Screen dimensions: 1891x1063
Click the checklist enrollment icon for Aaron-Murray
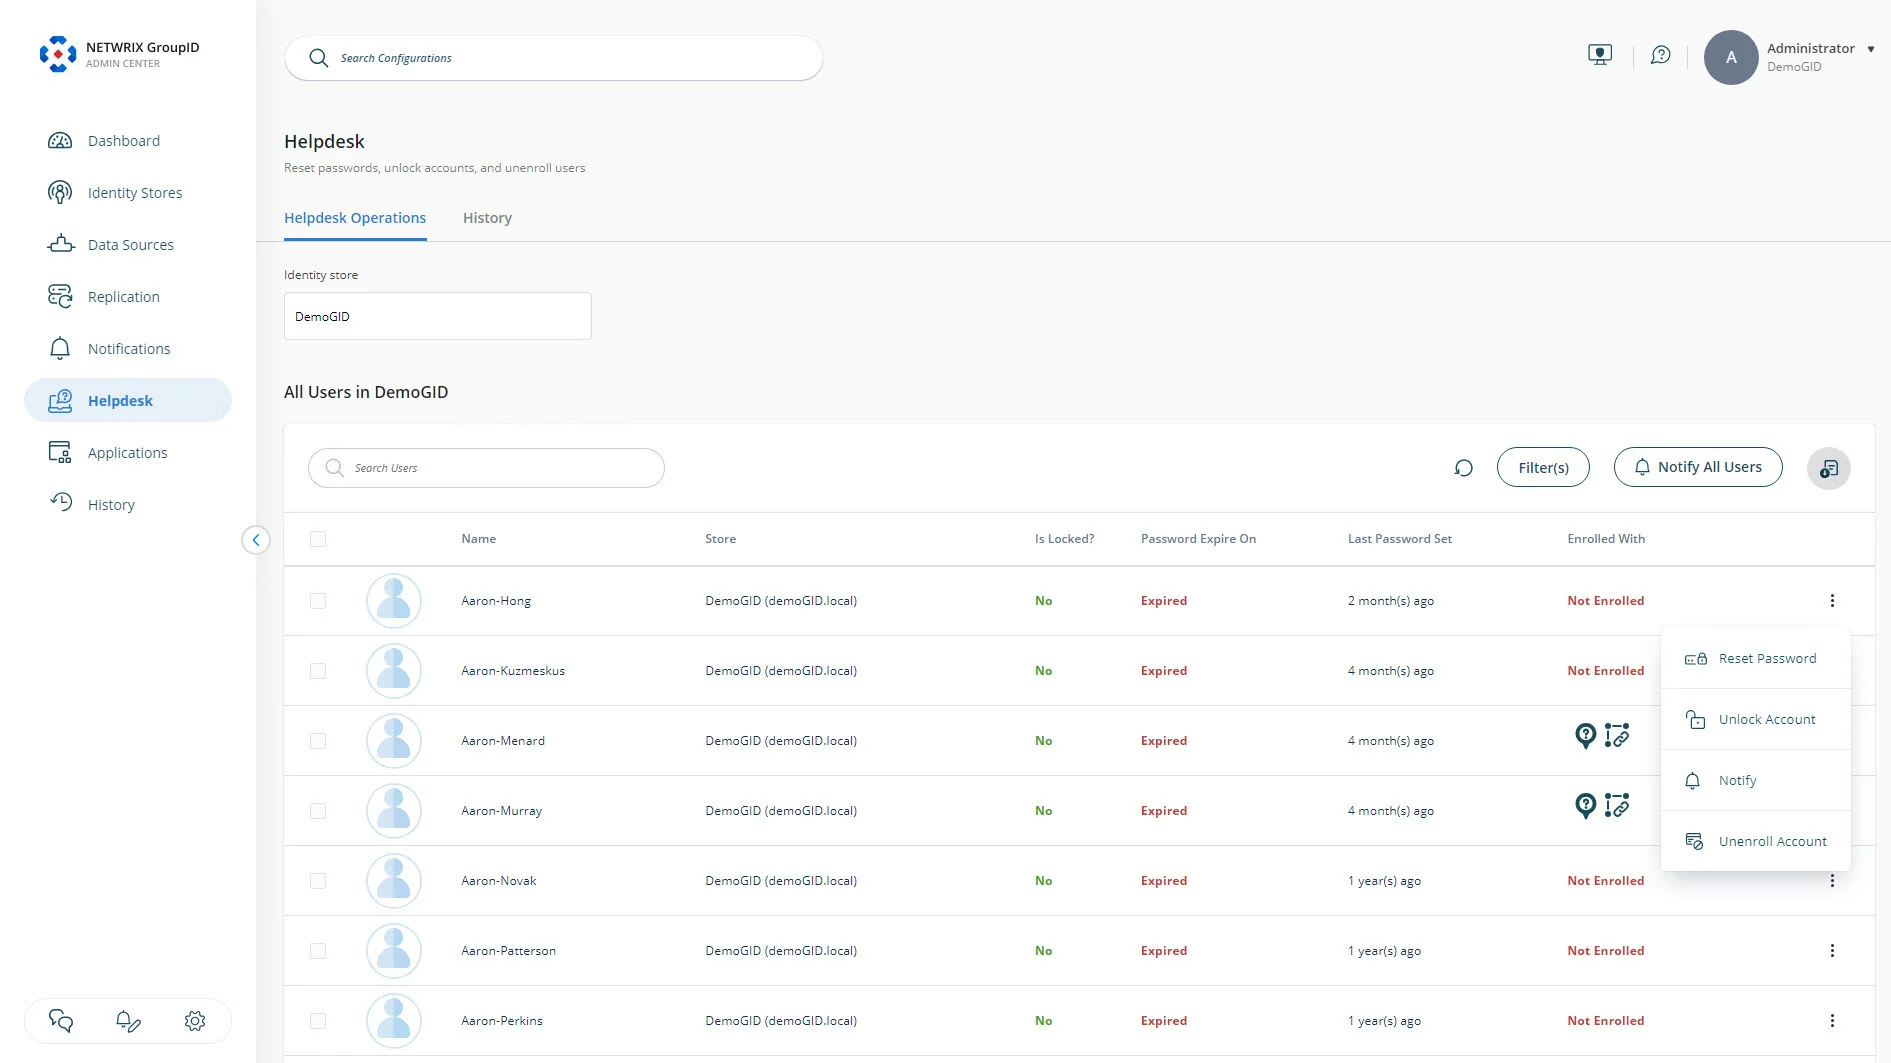click(1617, 806)
